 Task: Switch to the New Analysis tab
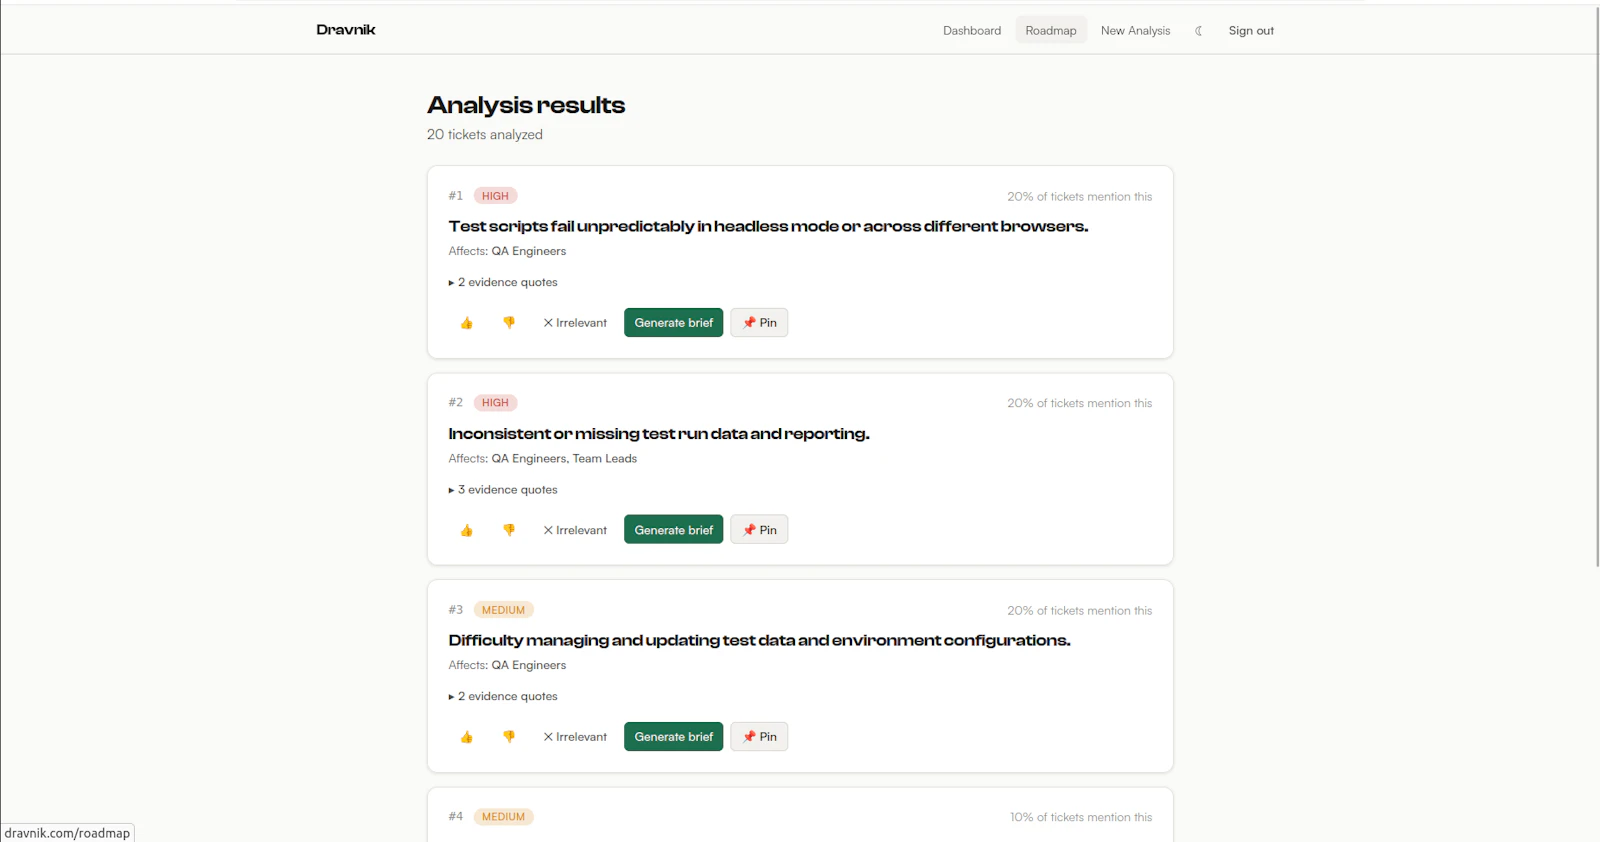click(x=1135, y=30)
